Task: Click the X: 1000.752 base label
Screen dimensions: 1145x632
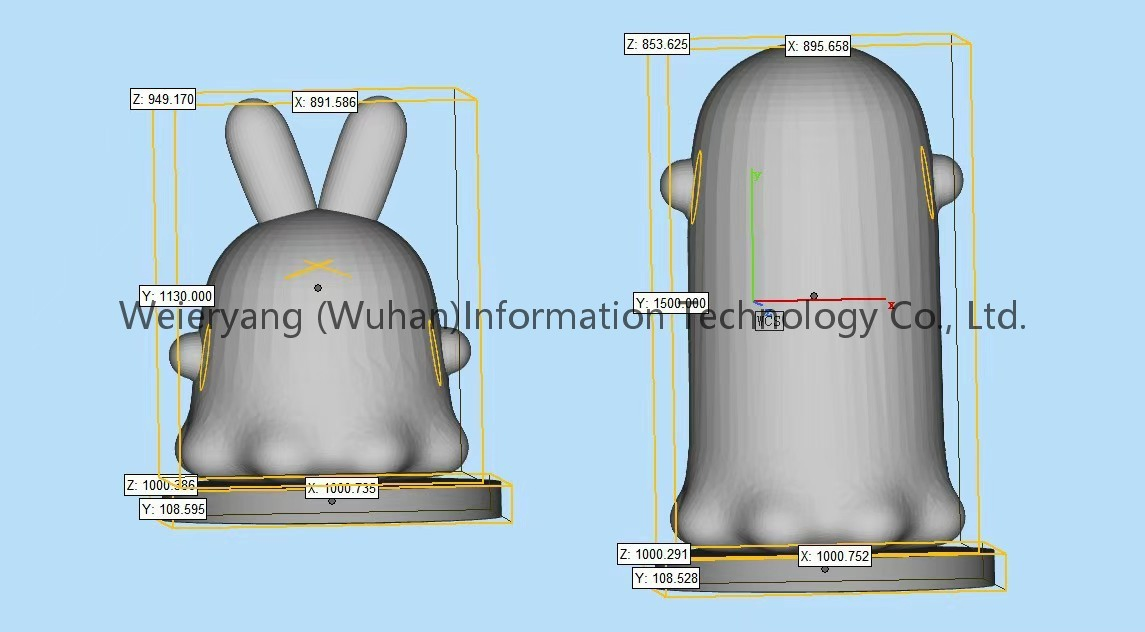Action: [x=835, y=557]
